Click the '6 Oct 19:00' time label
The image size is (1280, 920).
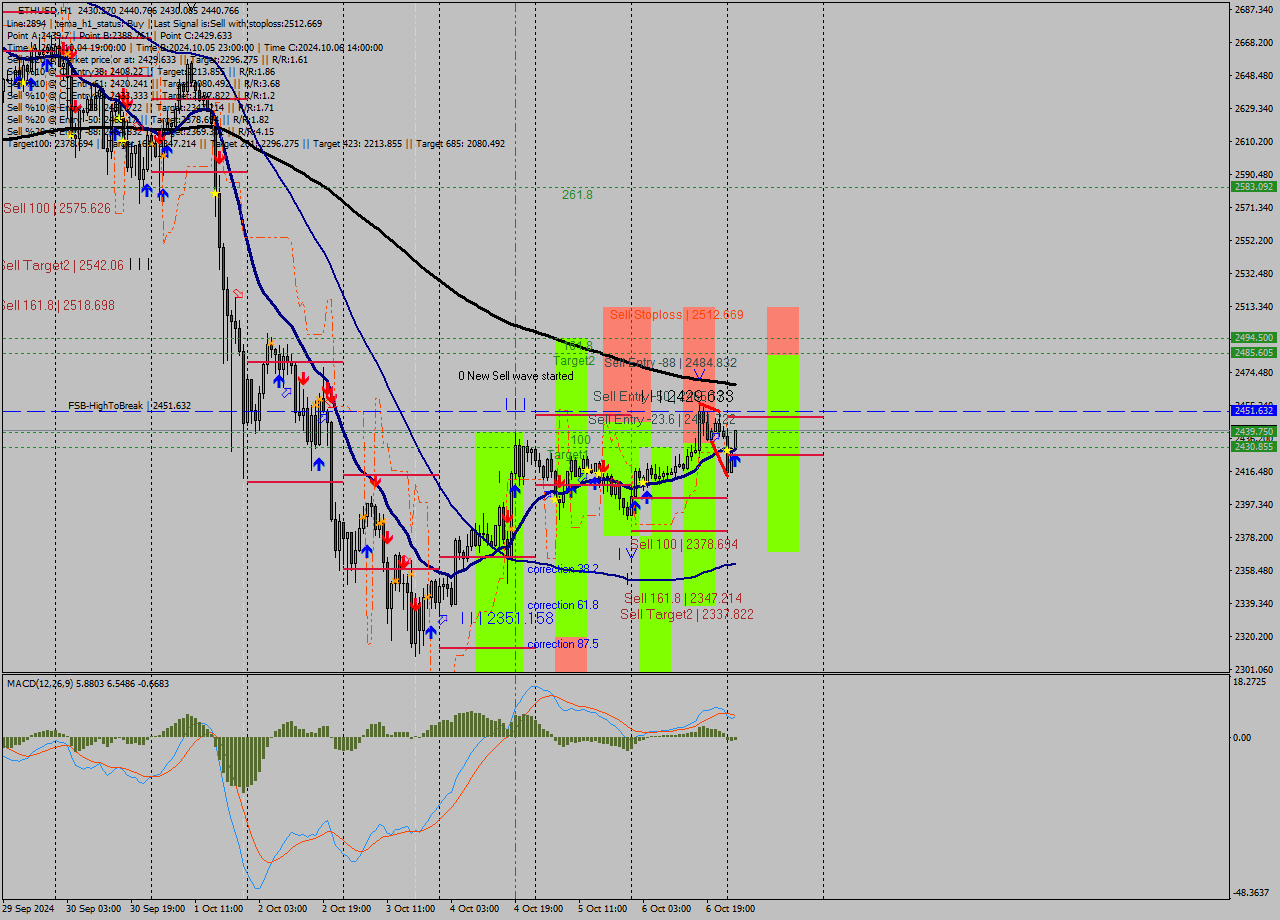730,909
